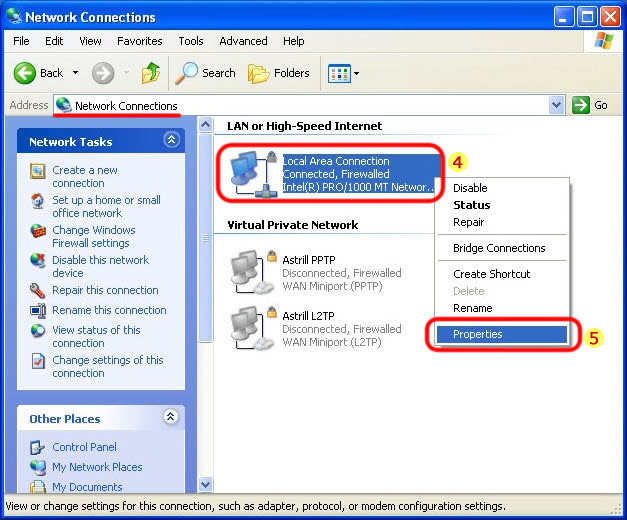Image resolution: width=627 pixels, height=520 pixels.
Task: Select Disable from the context menu
Action: 470,188
